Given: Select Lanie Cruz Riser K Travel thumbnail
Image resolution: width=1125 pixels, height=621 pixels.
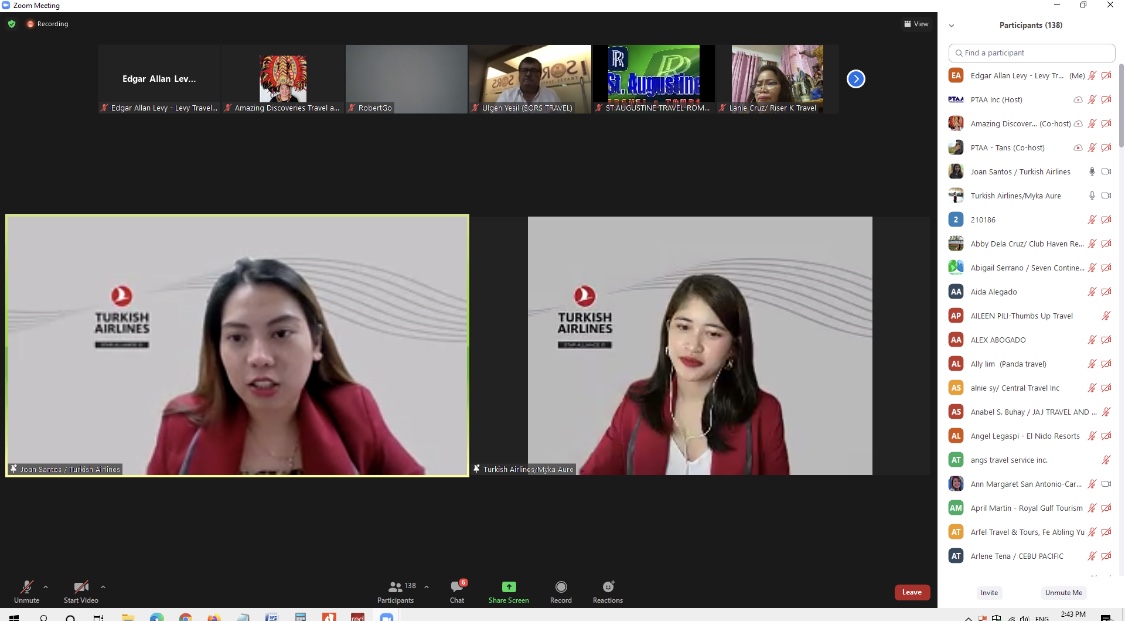Looking at the screenshot, I should click(777, 79).
